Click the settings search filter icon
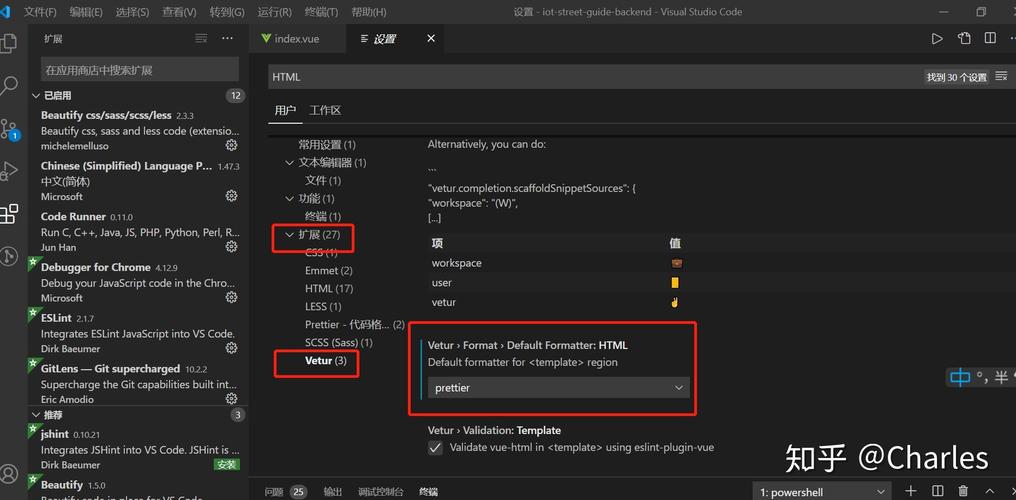This screenshot has height=500, width=1016. [1001, 76]
